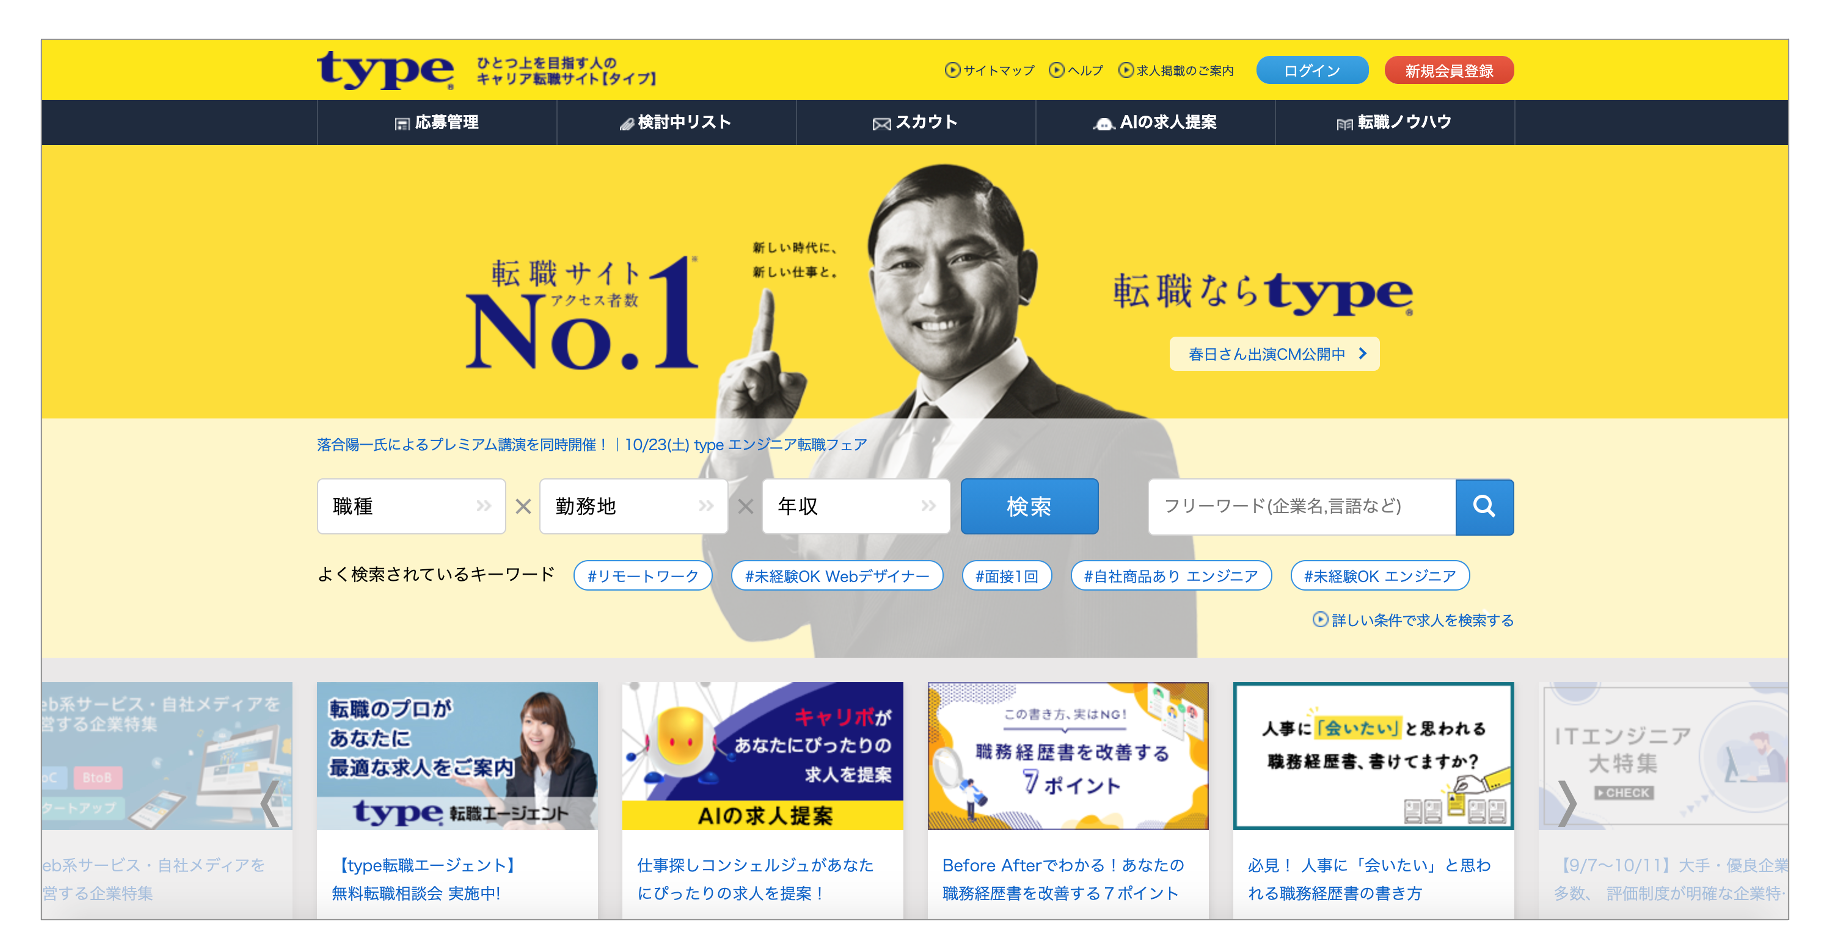Open AIの求人提案 in navigation bar
Image resolution: width=1828 pixels, height=952 pixels.
click(x=1155, y=122)
